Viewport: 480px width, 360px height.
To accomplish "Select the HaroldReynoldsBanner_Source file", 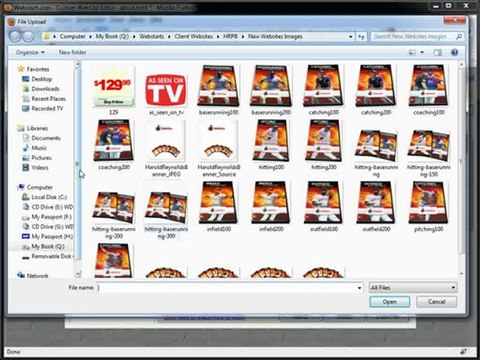I will click(x=219, y=149).
